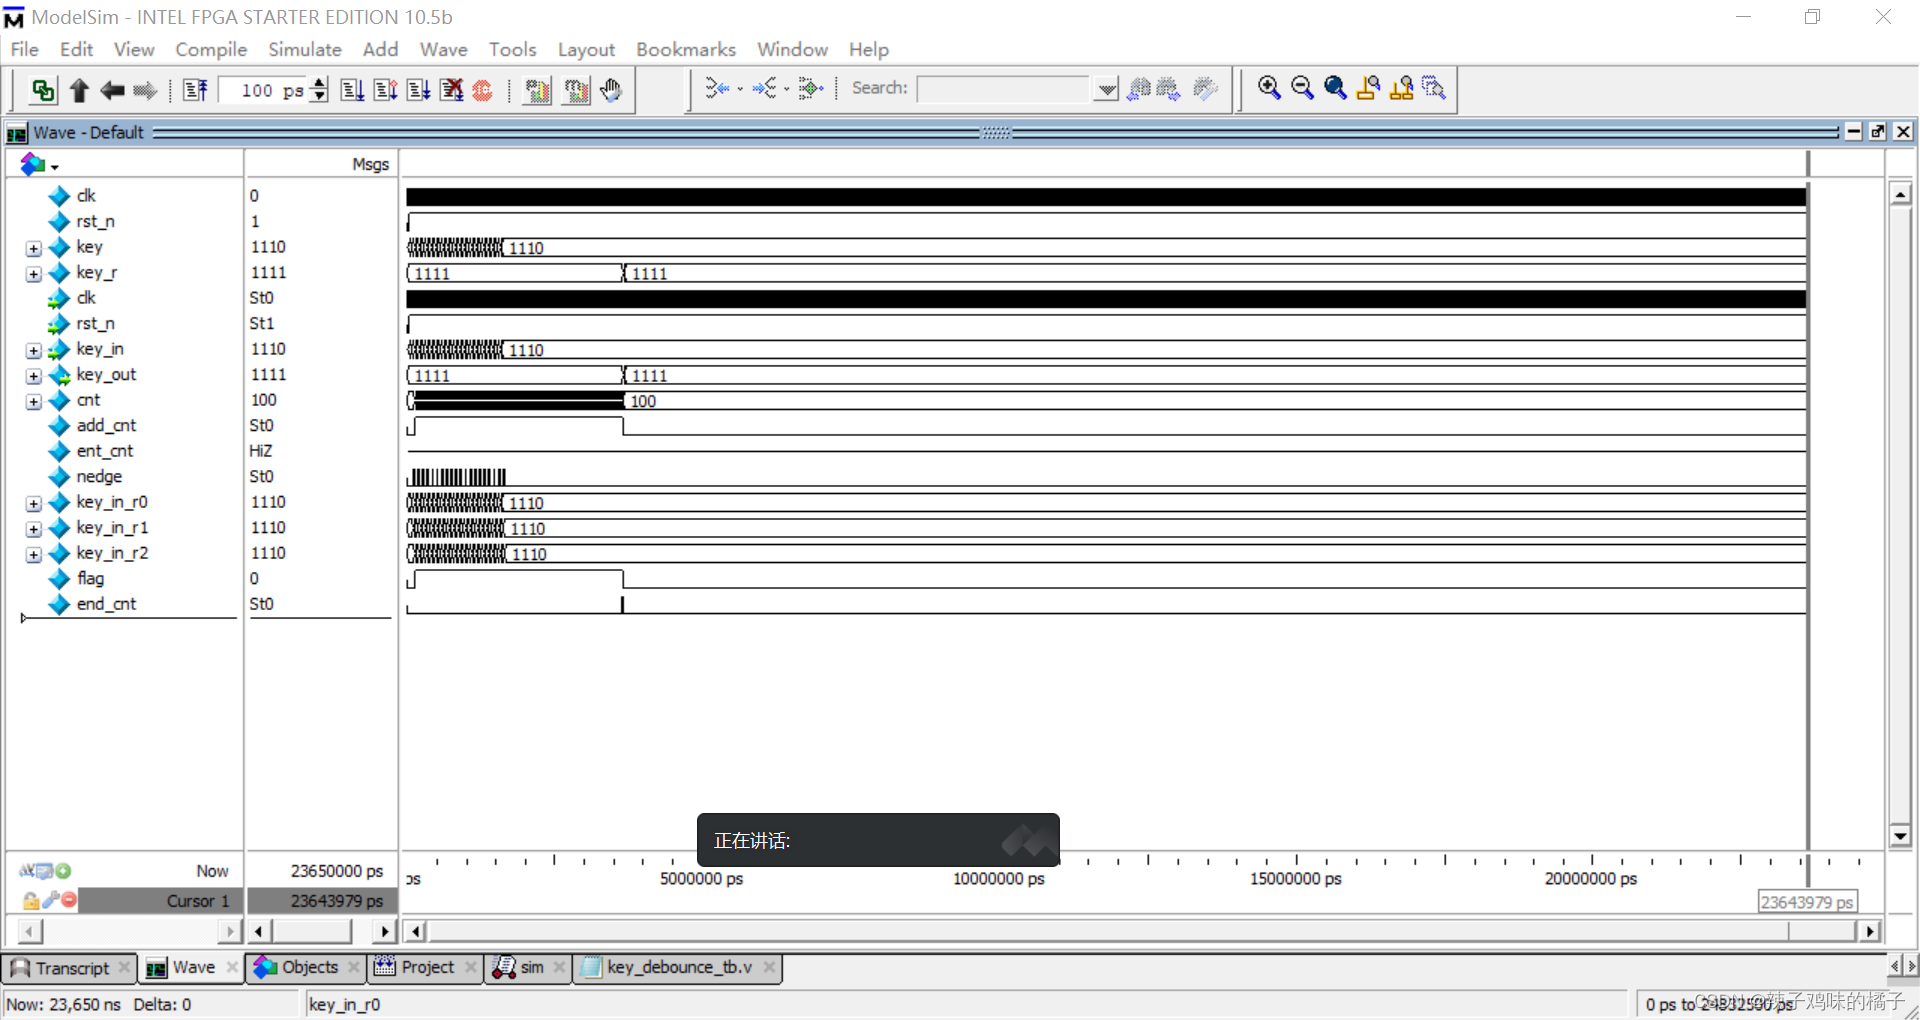Image resolution: width=1920 pixels, height=1020 pixels.
Task: Open the Layout menu
Action: 586,49
